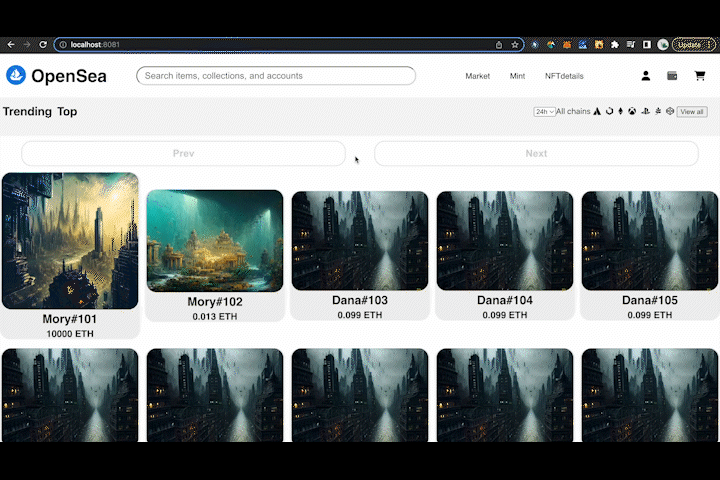The image size is (720, 480).
Task: Open the Dana#104 NFT image
Action: tap(505, 241)
